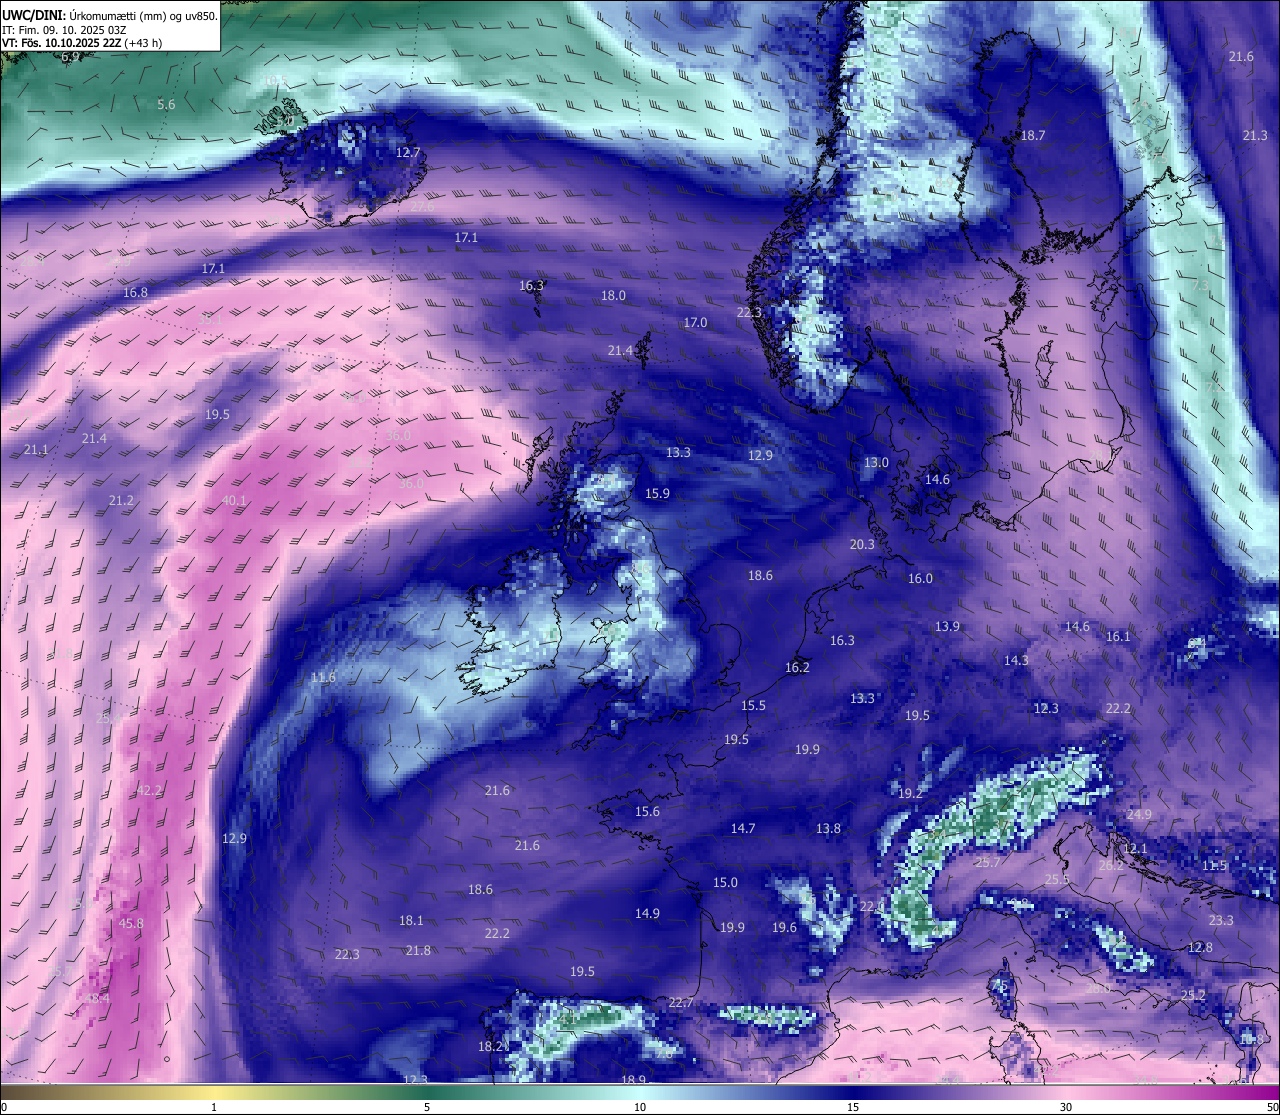Click the 12.7 value over Iceland

point(408,153)
